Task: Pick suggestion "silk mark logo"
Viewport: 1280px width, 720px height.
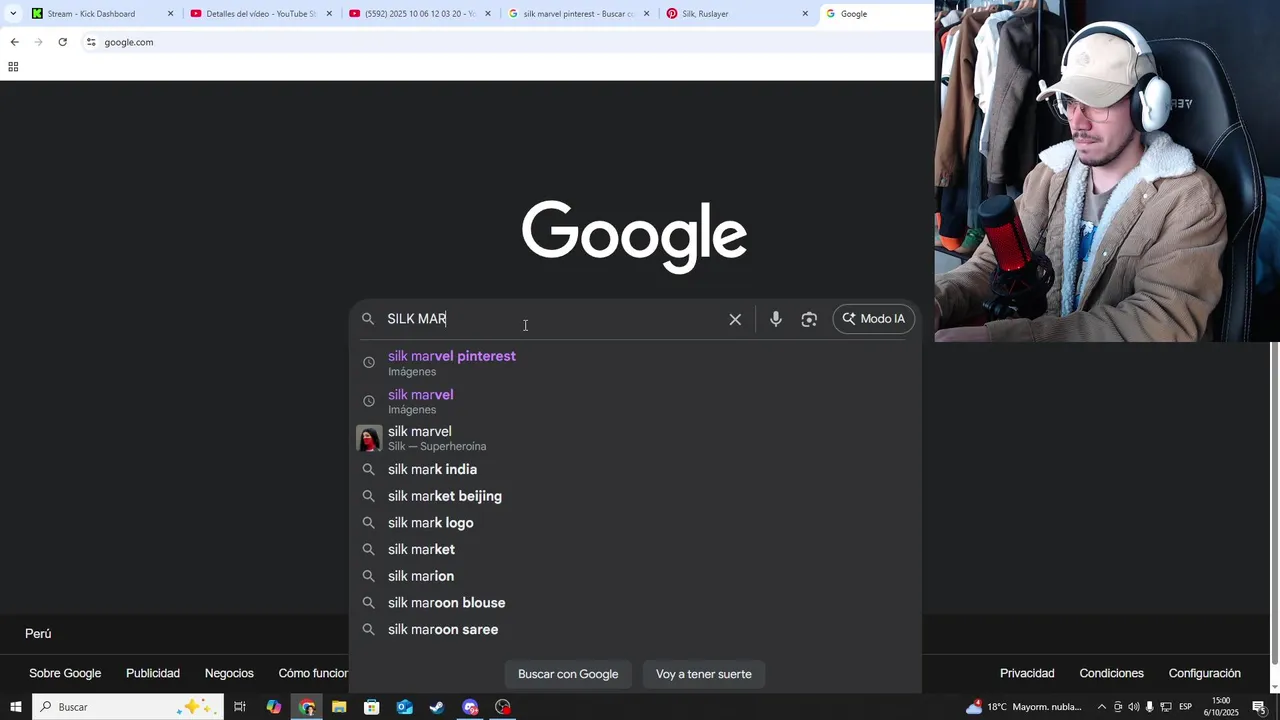Action: pyautogui.click(x=636, y=523)
